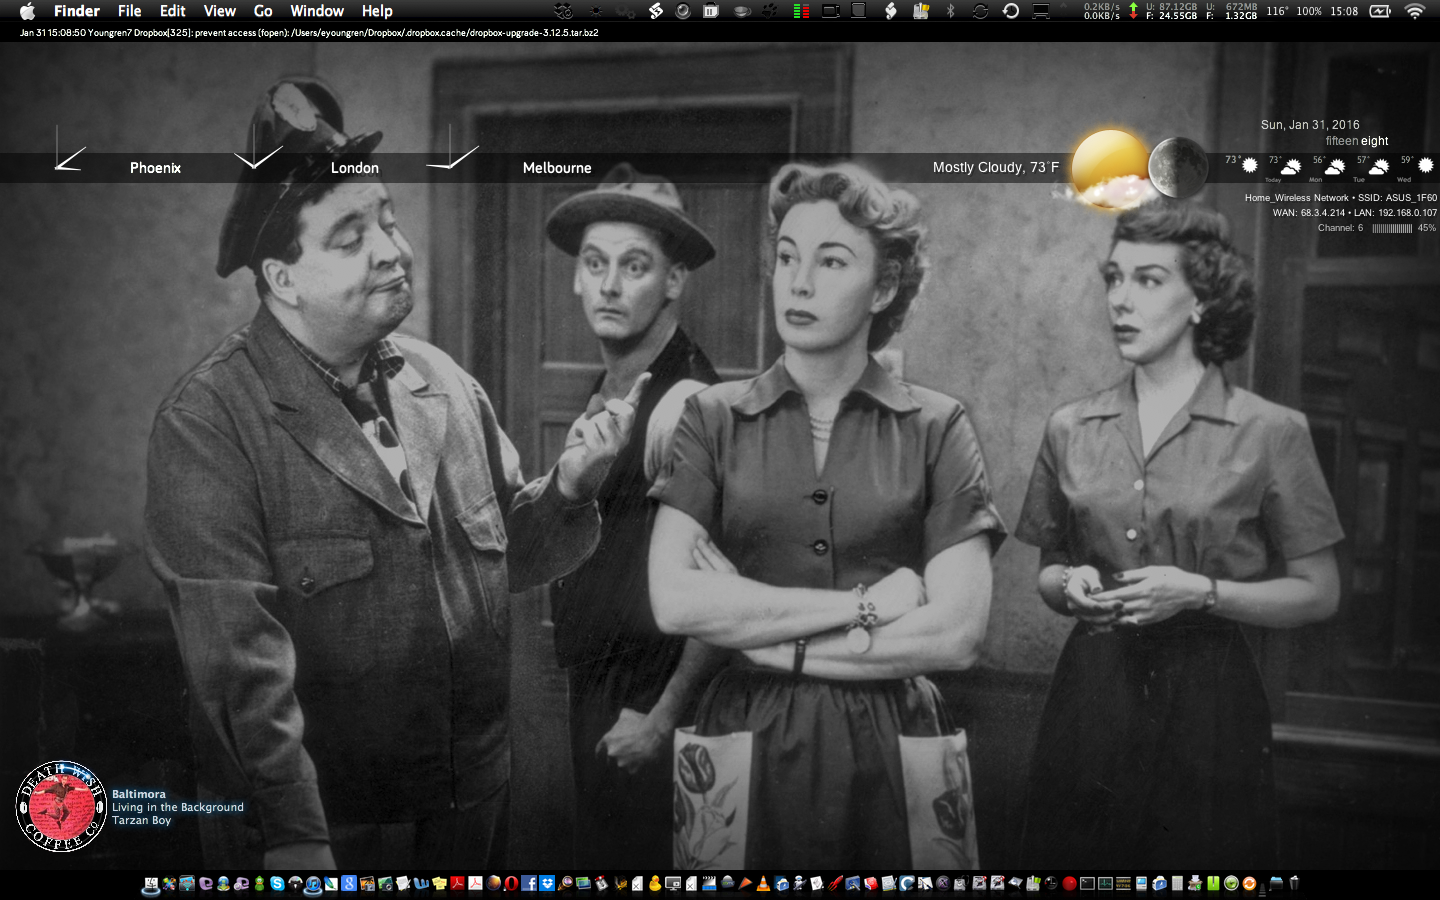1440x900 pixels.
Task: Click the circular sync arrows menu bar icon
Action: [981, 11]
